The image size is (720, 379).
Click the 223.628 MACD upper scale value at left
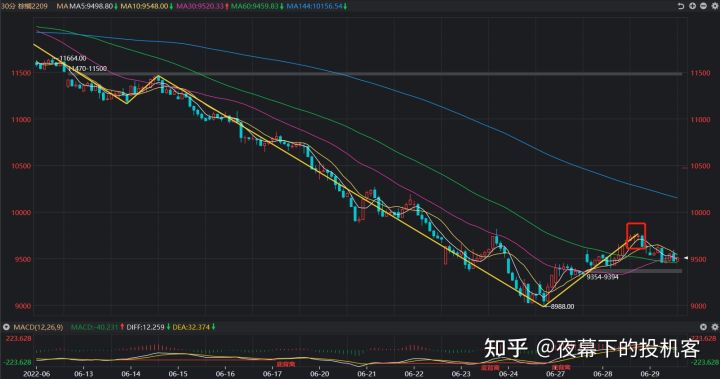(19, 339)
